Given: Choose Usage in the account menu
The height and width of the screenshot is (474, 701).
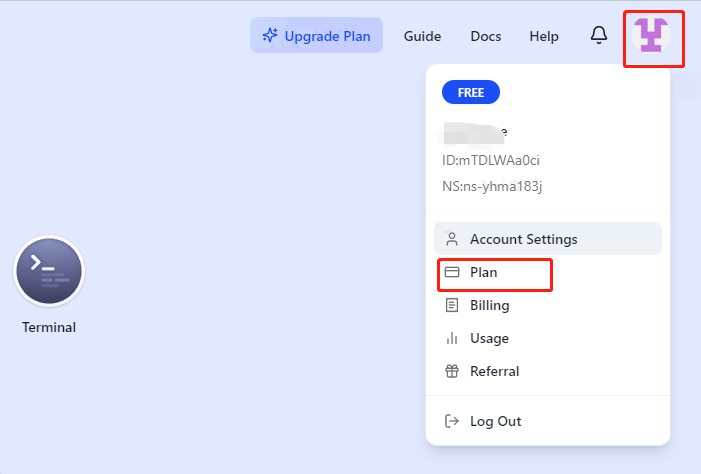Looking at the screenshot, I should click(489, 338).
